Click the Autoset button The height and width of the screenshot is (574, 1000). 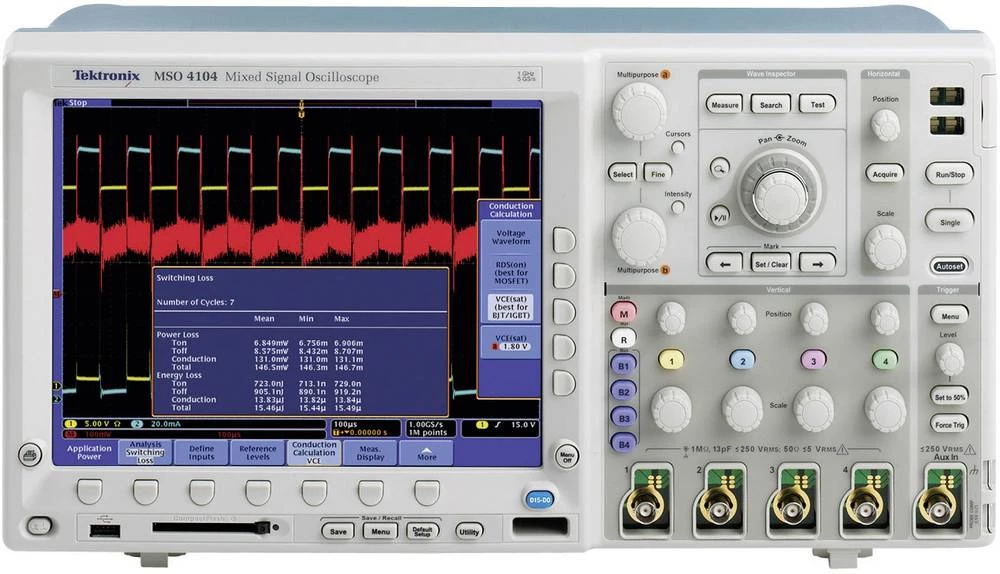[949, 266]
